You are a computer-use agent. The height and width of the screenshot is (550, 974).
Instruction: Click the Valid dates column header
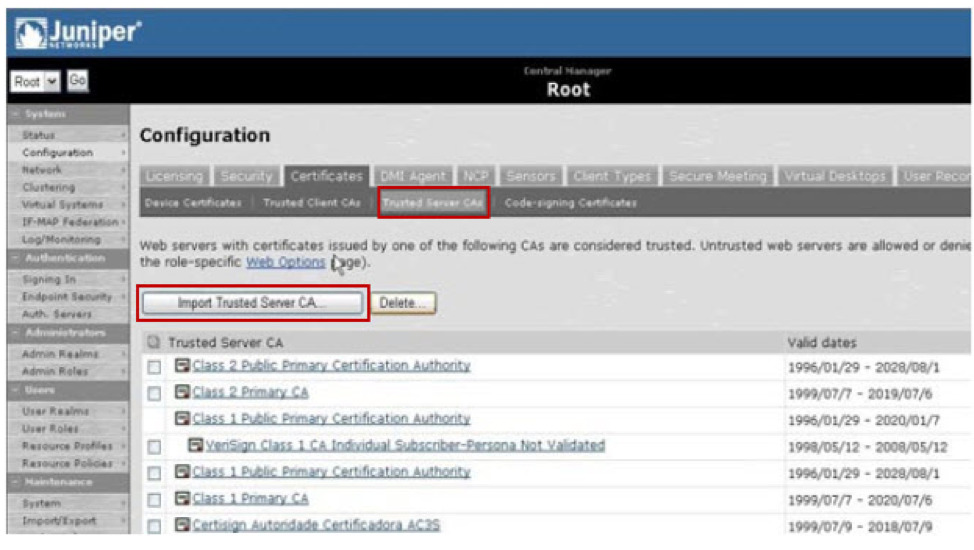pyautogui.click(x=822, y=342)
